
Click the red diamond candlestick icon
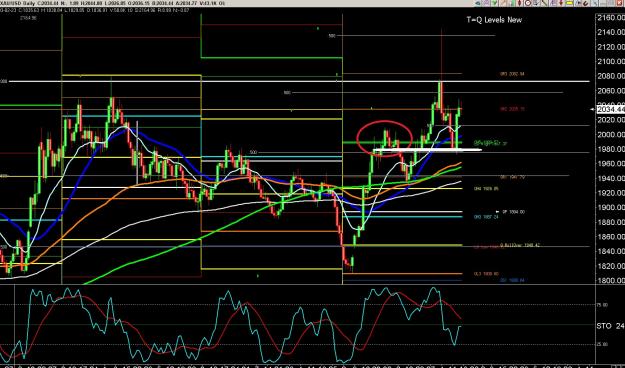(x=519, y=3)
